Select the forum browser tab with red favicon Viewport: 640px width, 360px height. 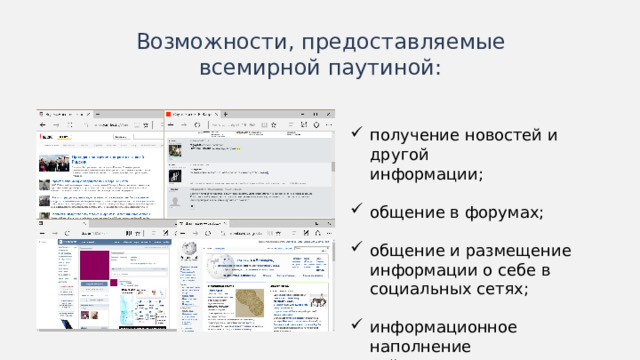point(192,115)
